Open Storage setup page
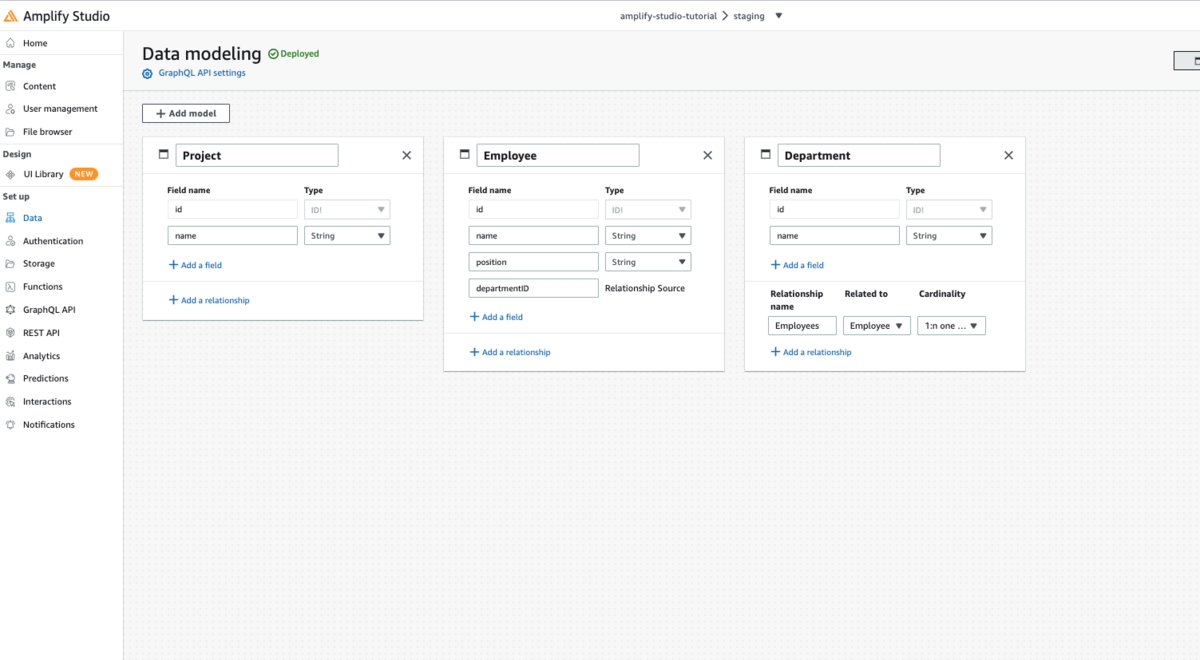 point(39,264)
